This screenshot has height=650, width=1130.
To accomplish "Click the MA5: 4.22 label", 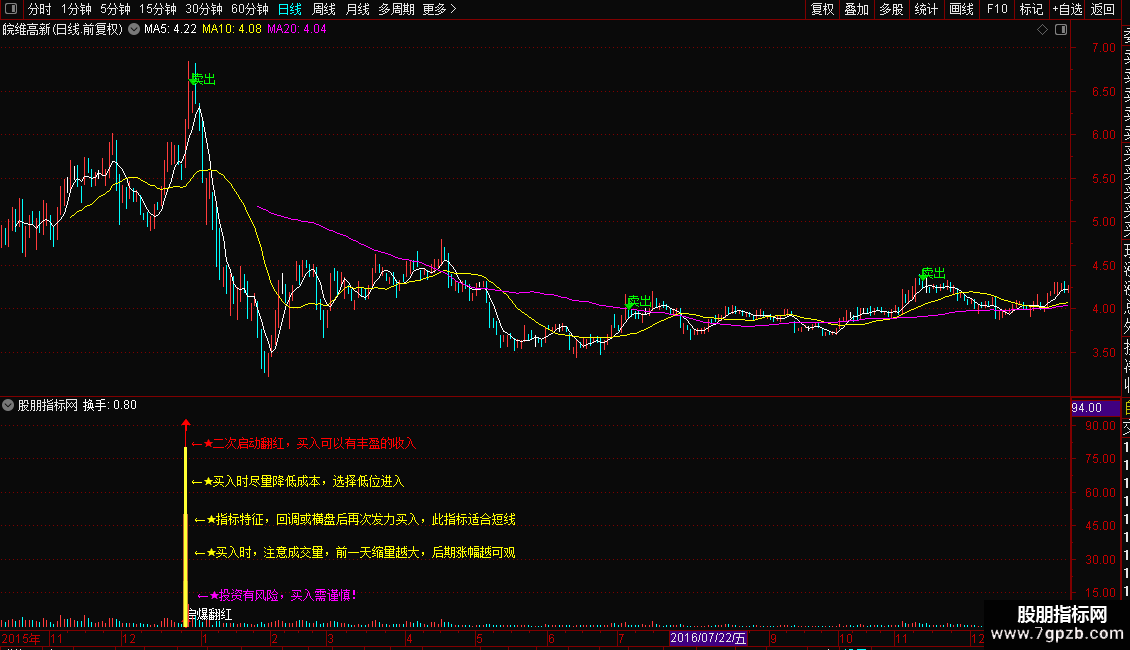I will coord(170,29).
